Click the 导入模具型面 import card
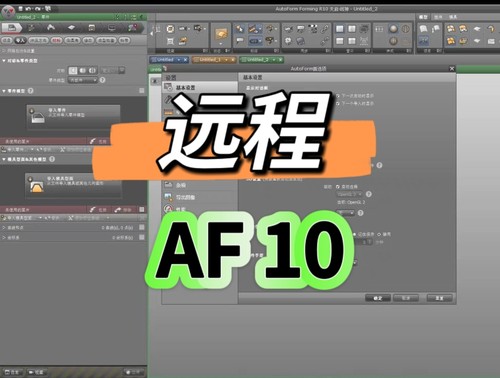500x378 pixels. (x=73, y=185)
